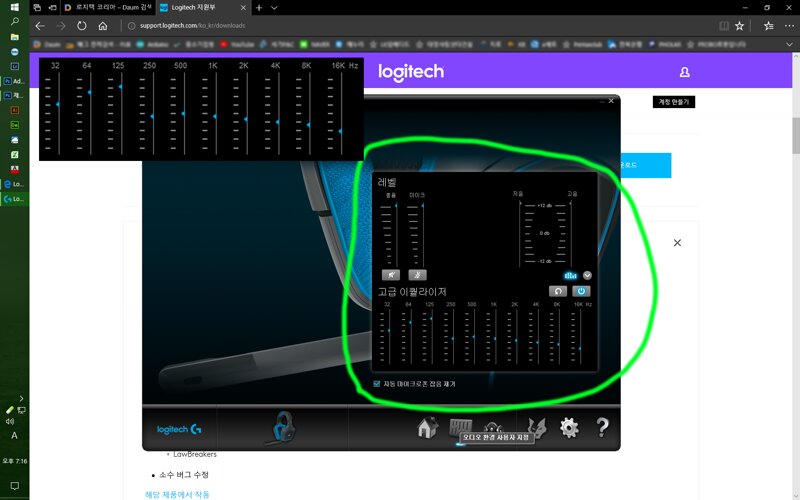Viewport: 800px width, 500px height.
Task: Click the page vertical scrollbar
Action: [x=796, y=135]
